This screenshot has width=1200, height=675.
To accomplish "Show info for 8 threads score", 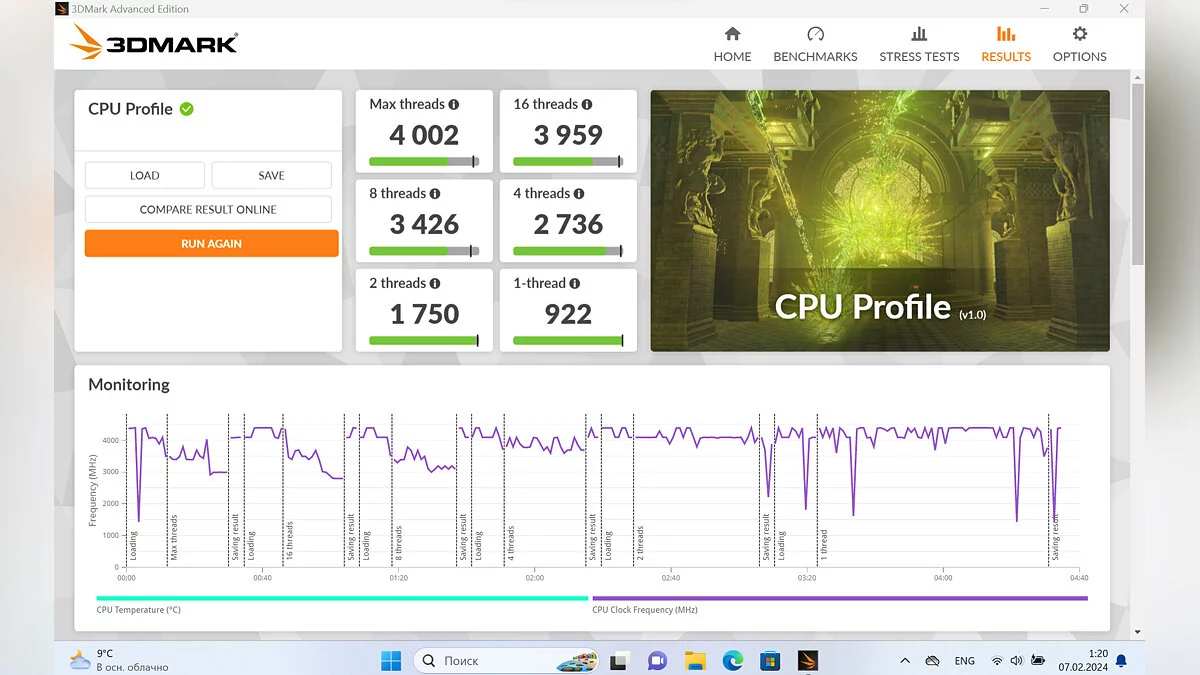I will pyautogui.click(x=435, y=194).
